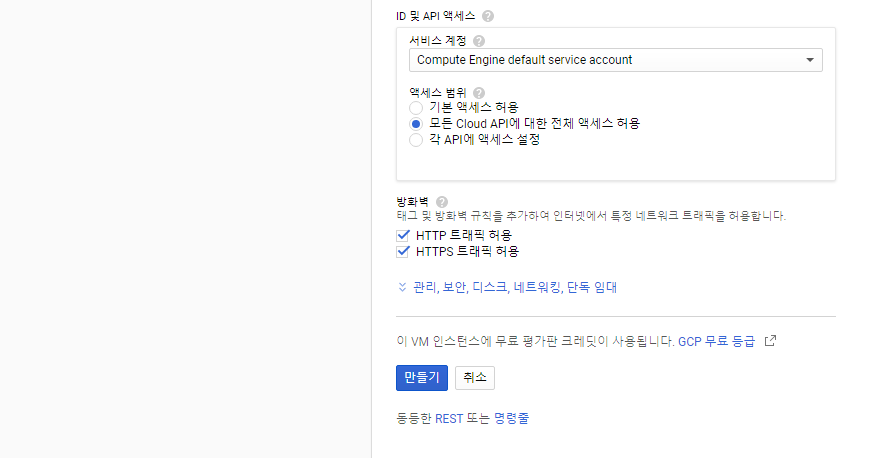Toggle the HTTPS 트래픽 허용 checkbox
This screenshot has width=896, height=458.
(x=403, y=251)
